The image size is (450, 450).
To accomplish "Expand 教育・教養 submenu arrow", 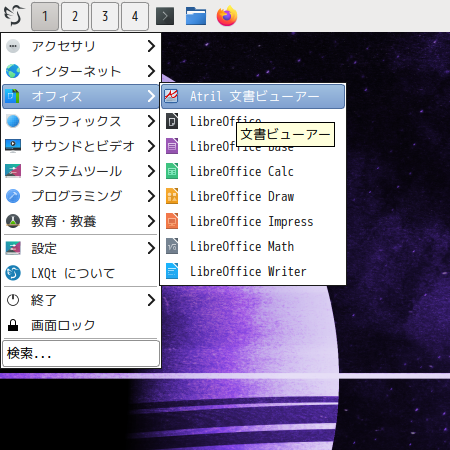I will pyautogui.click(x=151, y=221).
